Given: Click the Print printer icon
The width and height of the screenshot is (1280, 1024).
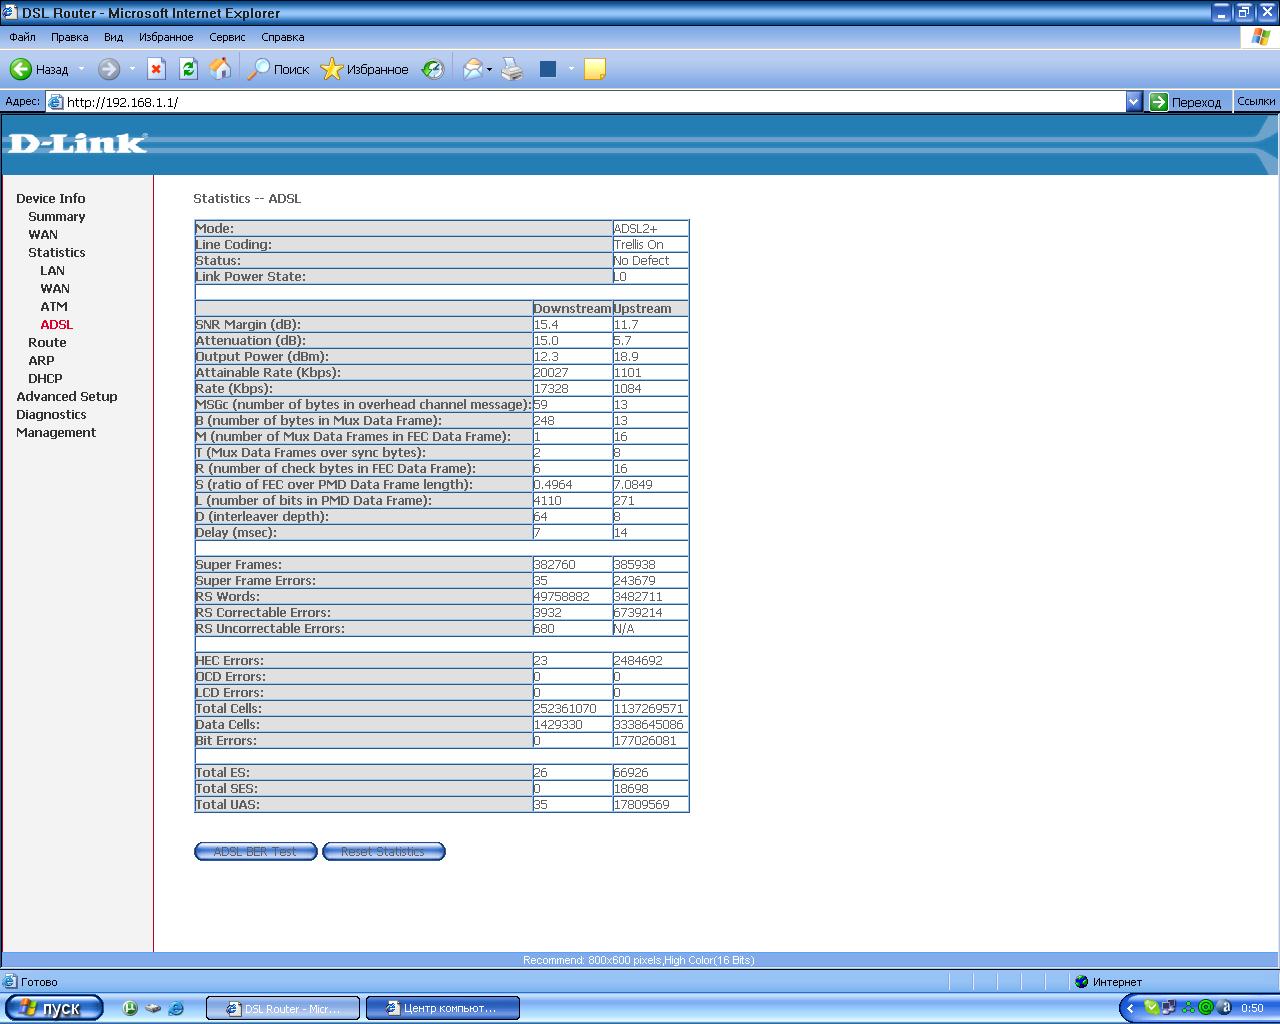Looking at the screenshot, I should click(512, 69).
